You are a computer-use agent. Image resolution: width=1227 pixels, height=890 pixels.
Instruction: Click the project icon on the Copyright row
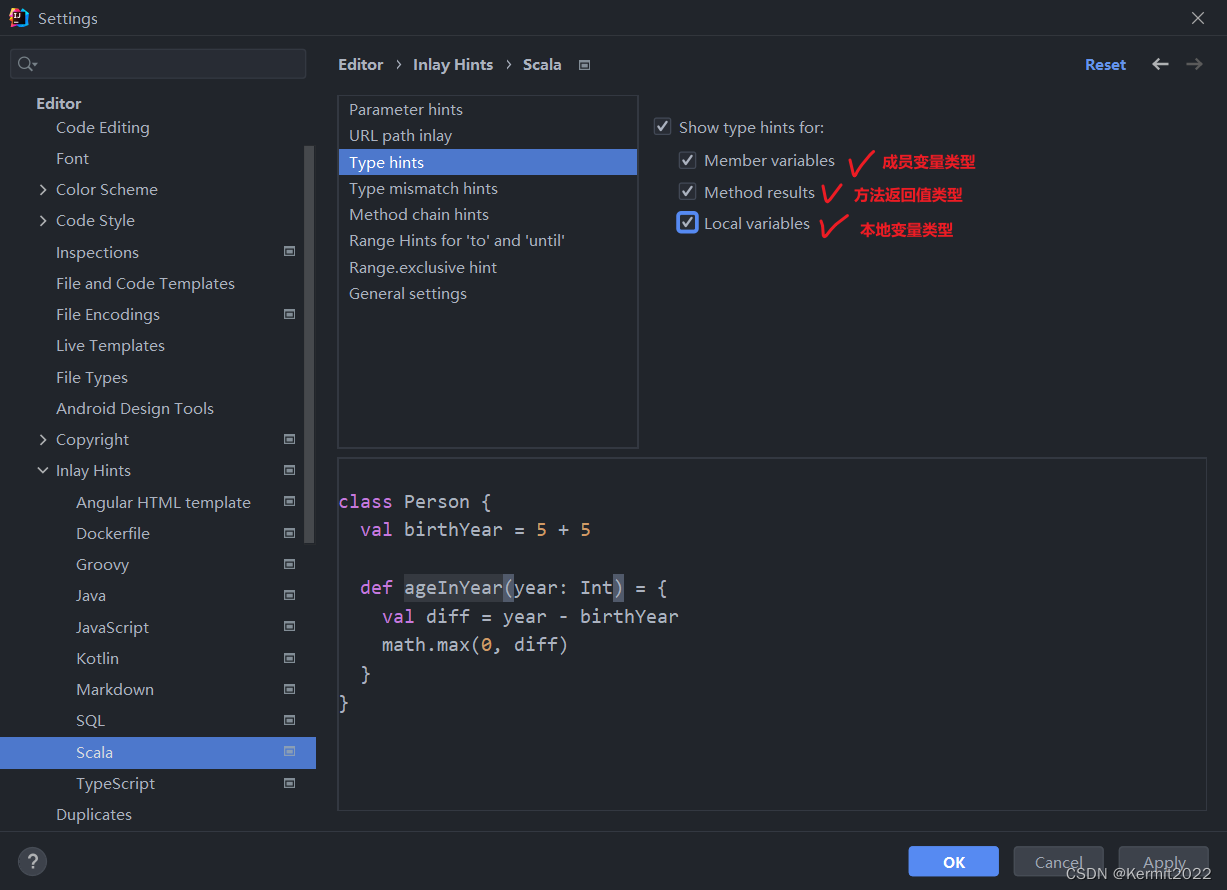[x=289, y=439]
